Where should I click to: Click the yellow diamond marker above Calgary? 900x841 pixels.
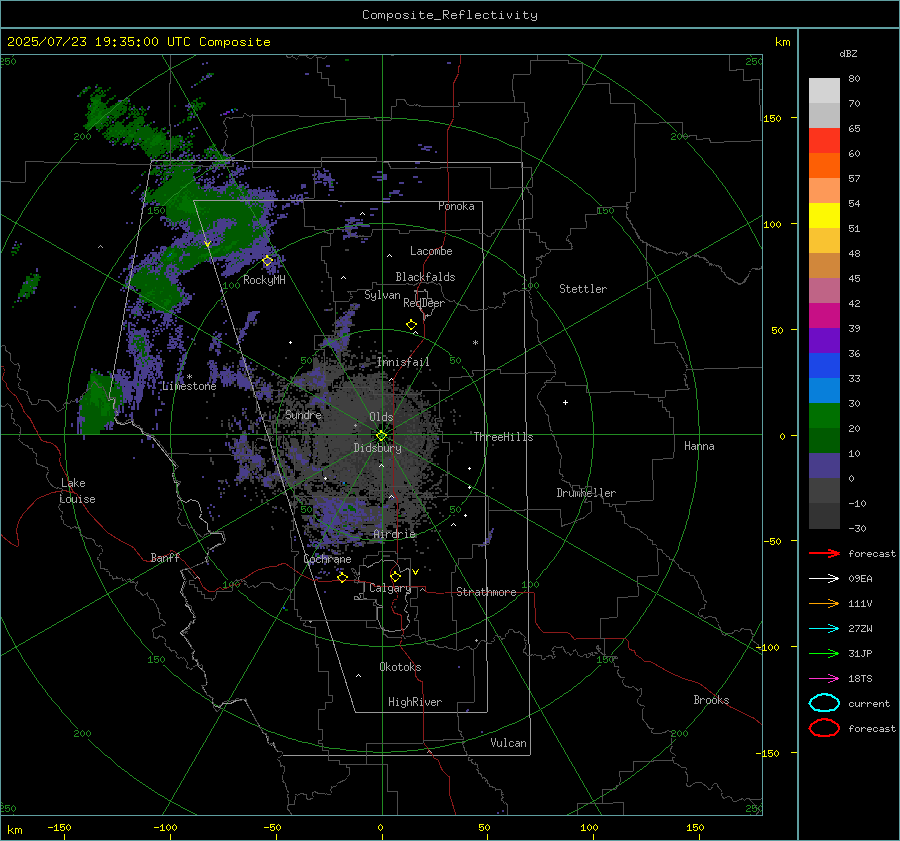[395, 576]
